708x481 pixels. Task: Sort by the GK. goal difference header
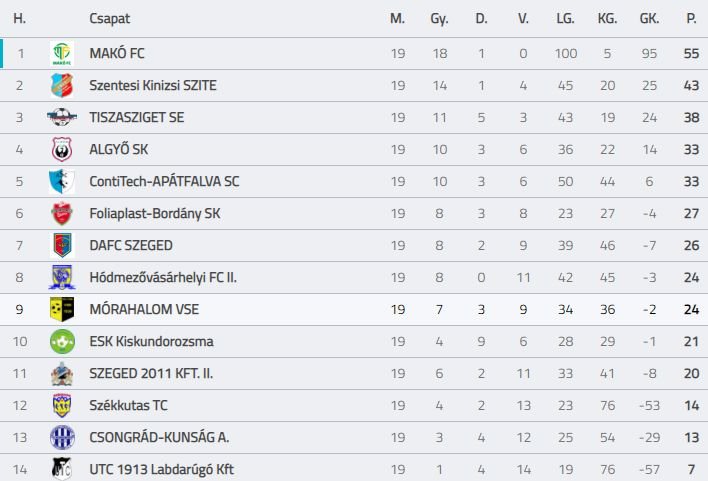click(648, 19)
